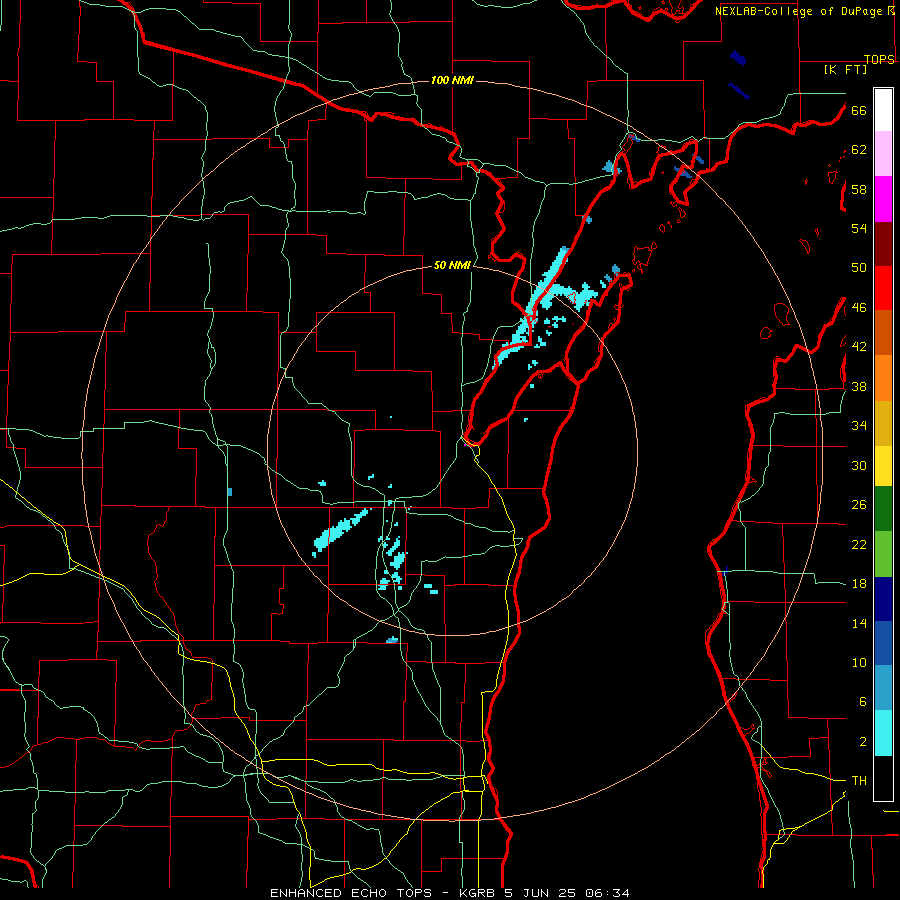Image resolution: width=900 pixels, height=900 pixels.
Task: Click the '54' legend value
Action: [859, 228]
